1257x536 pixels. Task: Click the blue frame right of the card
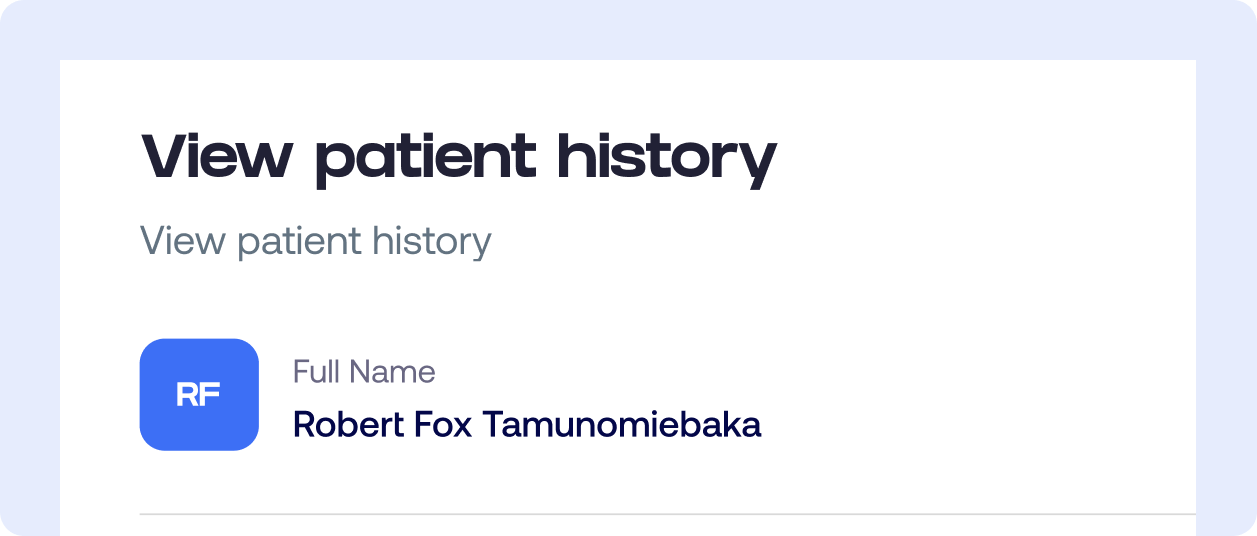(x=1226, y=300)
